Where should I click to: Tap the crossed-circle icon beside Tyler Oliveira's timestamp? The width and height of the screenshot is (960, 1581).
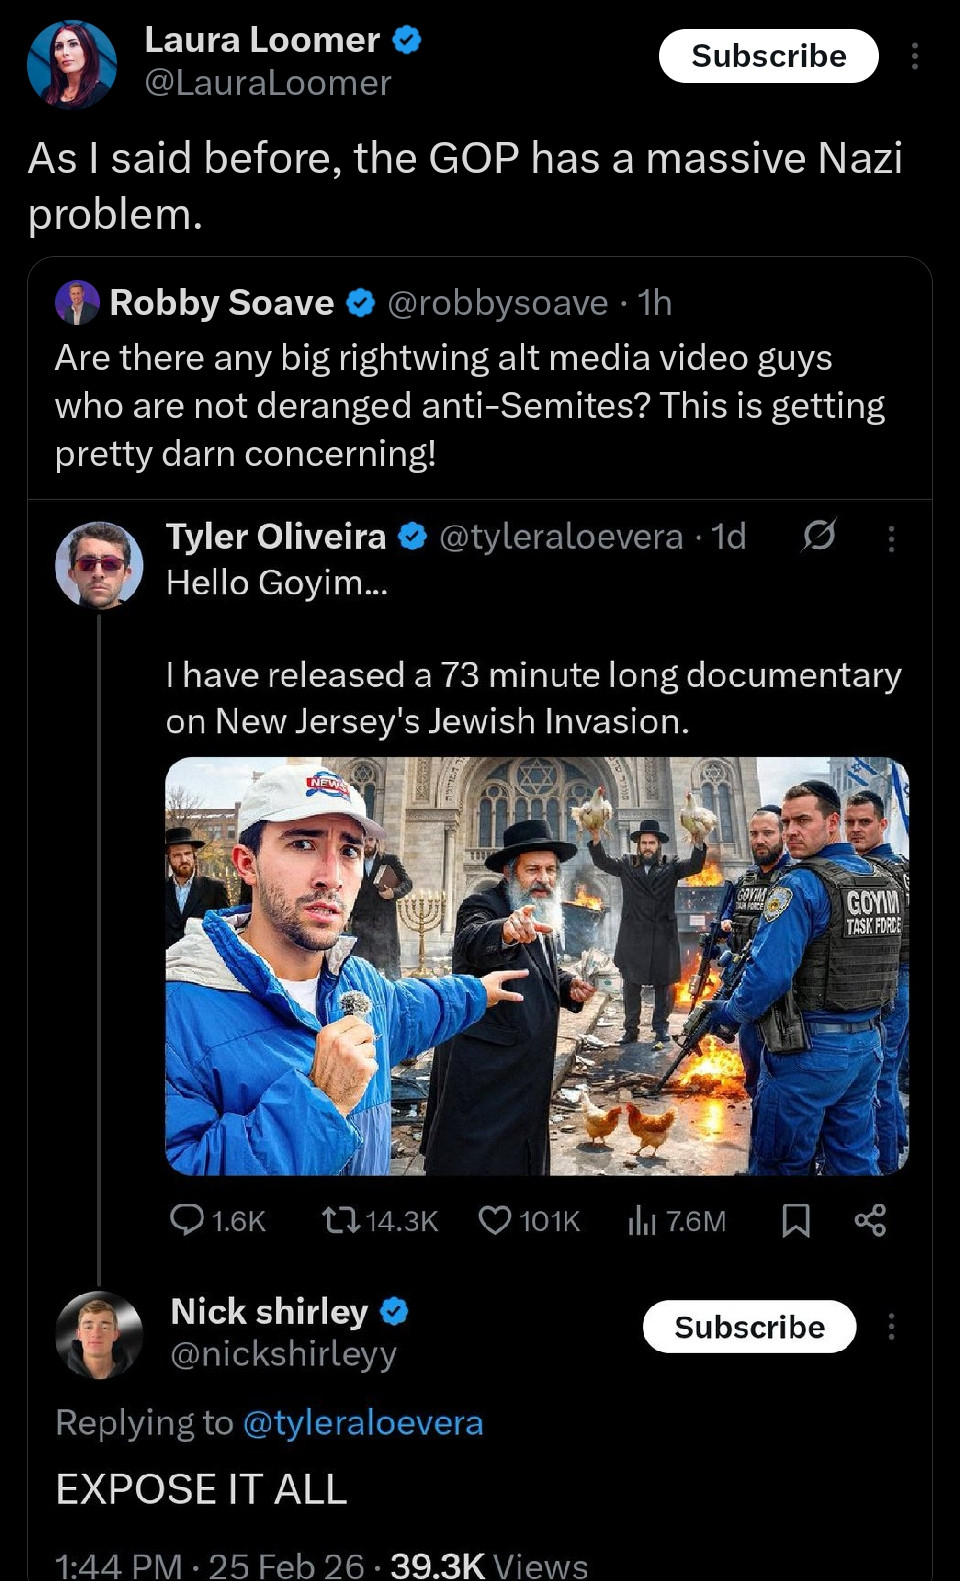[x=818, y=536]
